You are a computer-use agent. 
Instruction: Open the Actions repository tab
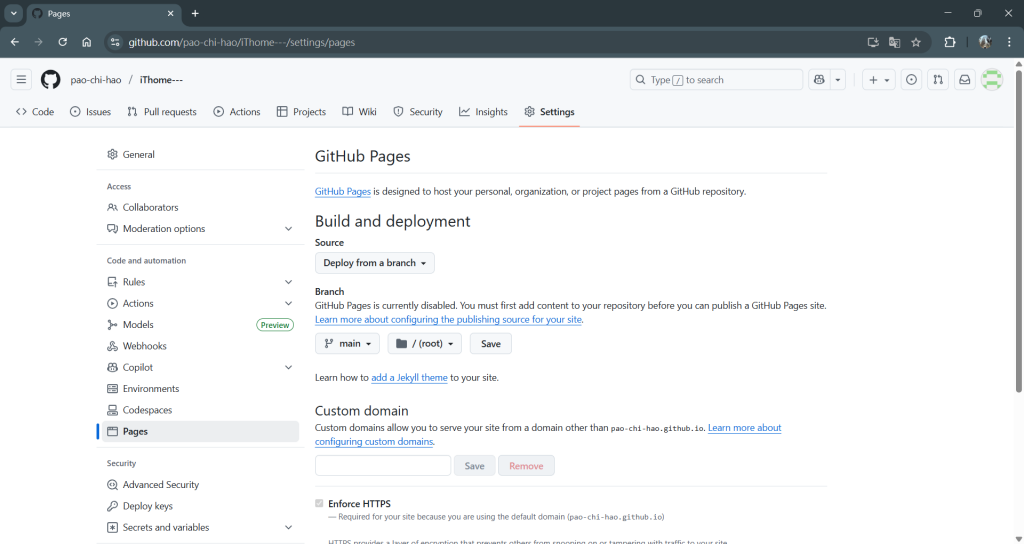(237, 112)
